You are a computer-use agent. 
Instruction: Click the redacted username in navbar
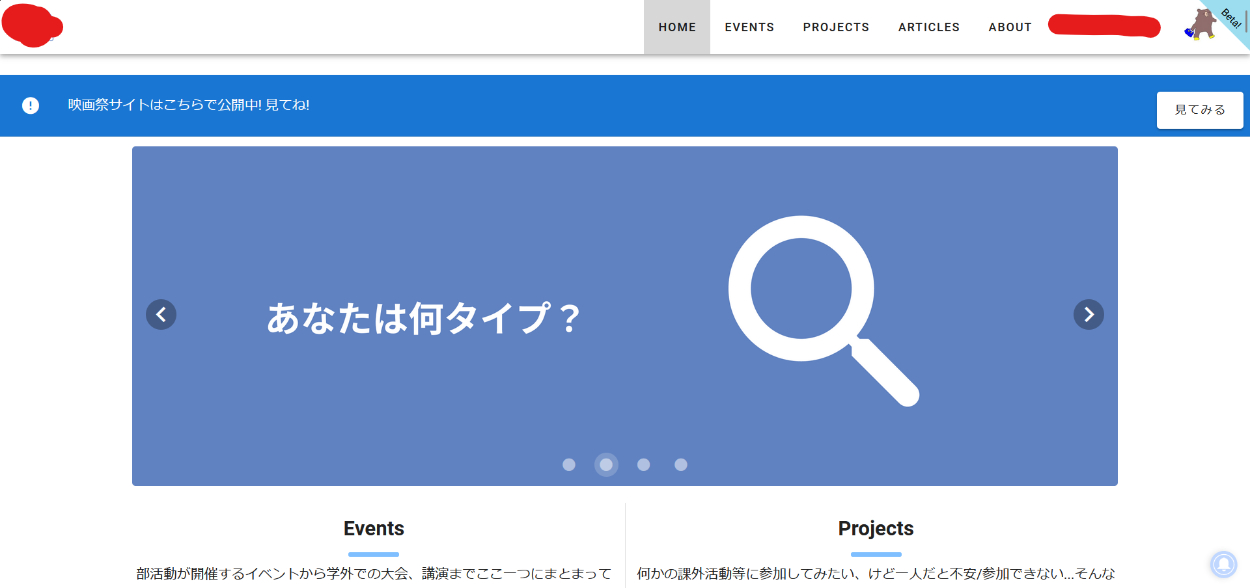(1104, 26)
